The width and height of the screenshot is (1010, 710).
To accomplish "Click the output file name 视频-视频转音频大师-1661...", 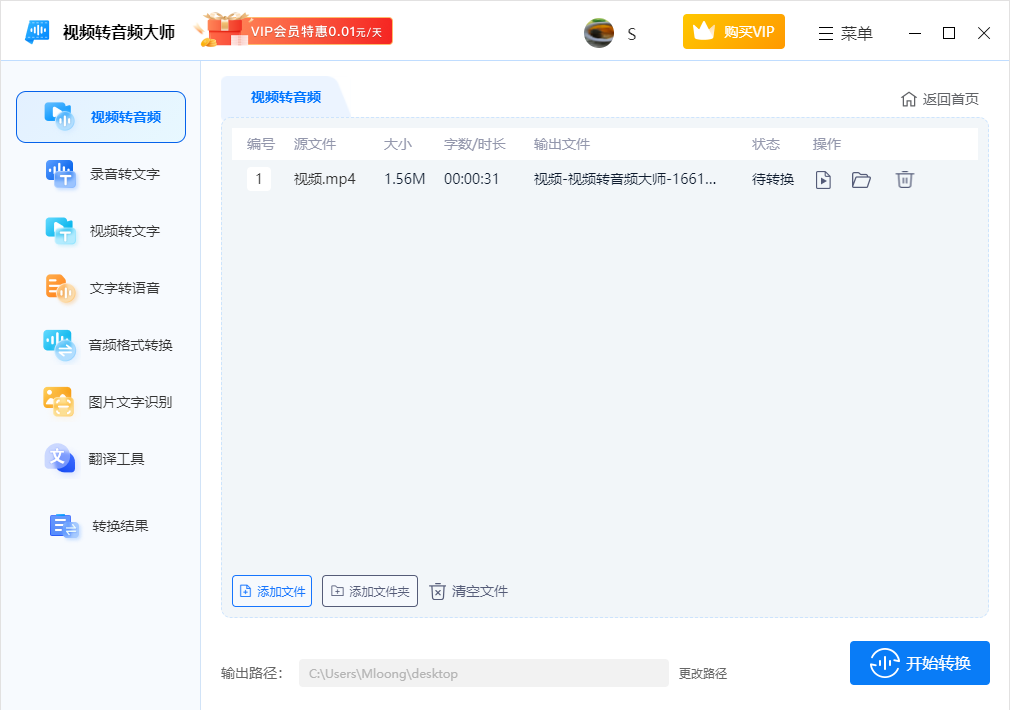I will (x=625, y=179).
